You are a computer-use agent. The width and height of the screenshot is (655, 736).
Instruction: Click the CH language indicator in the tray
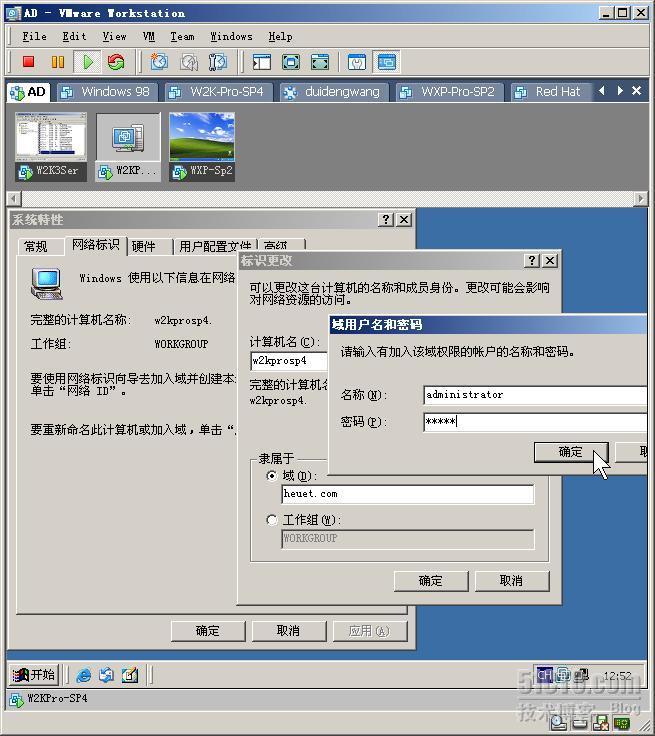coord(544,675)
